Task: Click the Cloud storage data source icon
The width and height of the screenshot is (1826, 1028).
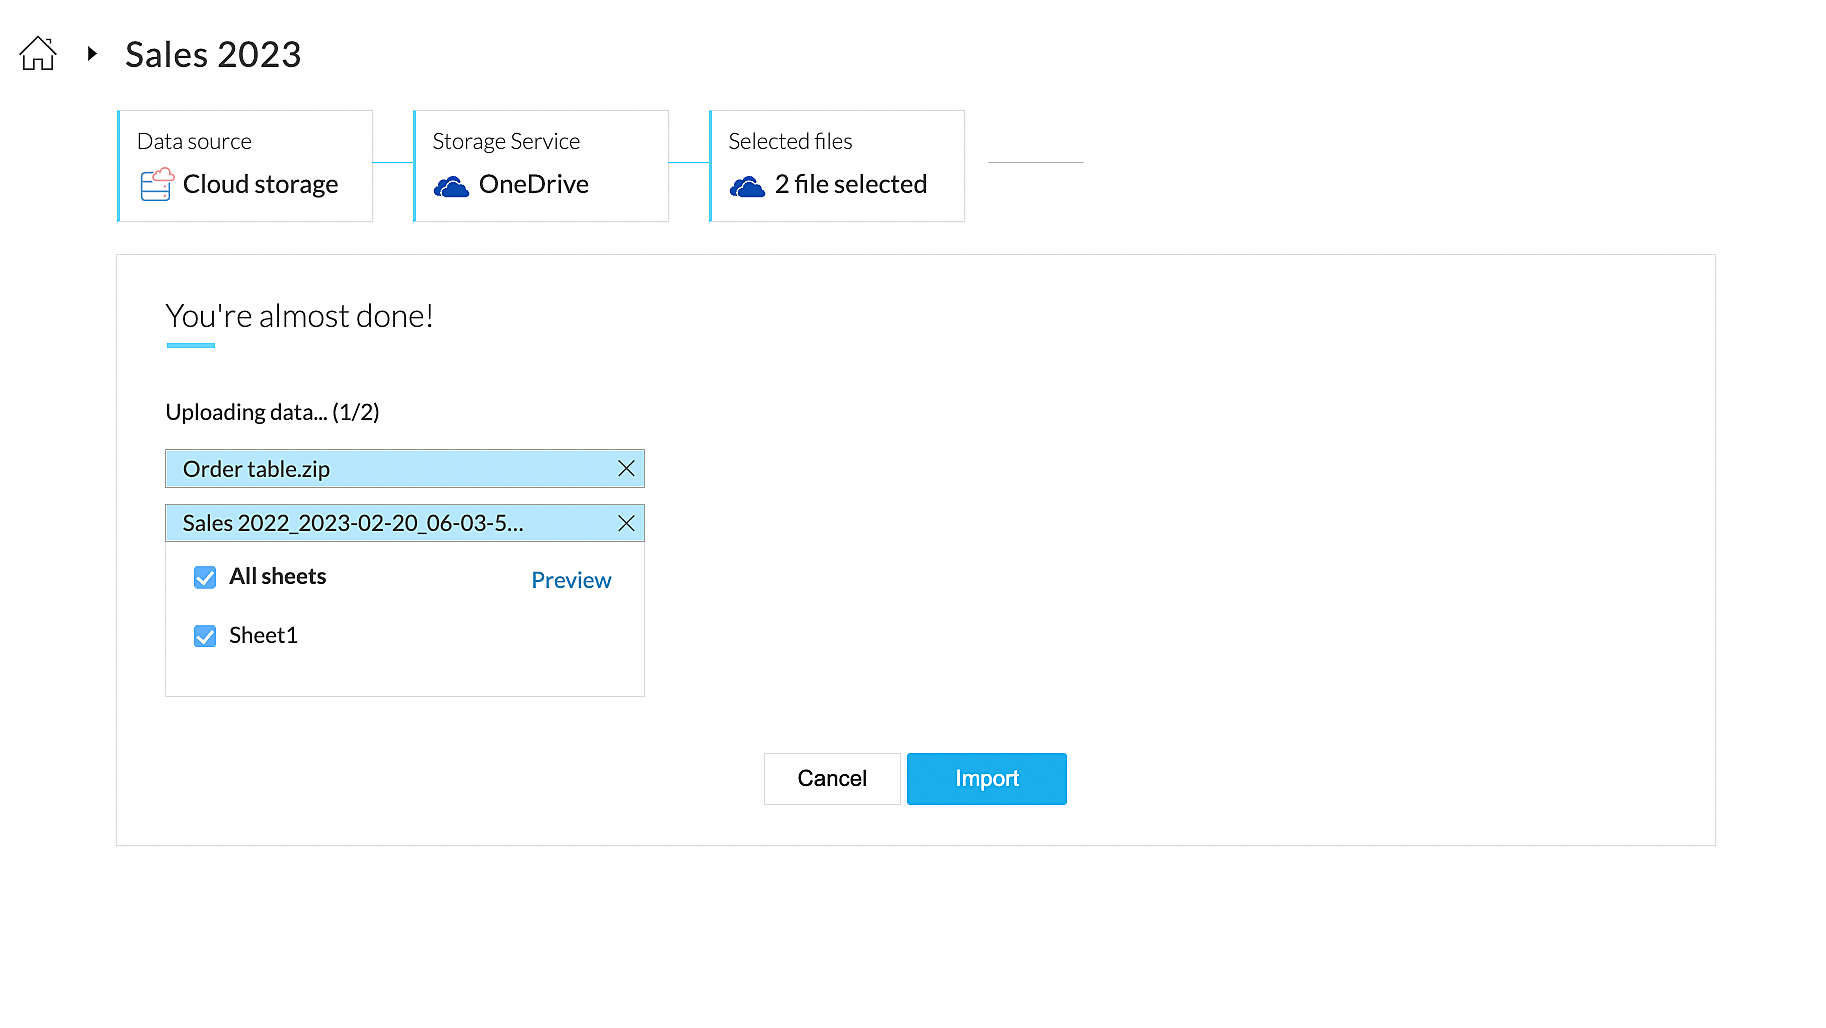Action: tap(157, 185)
